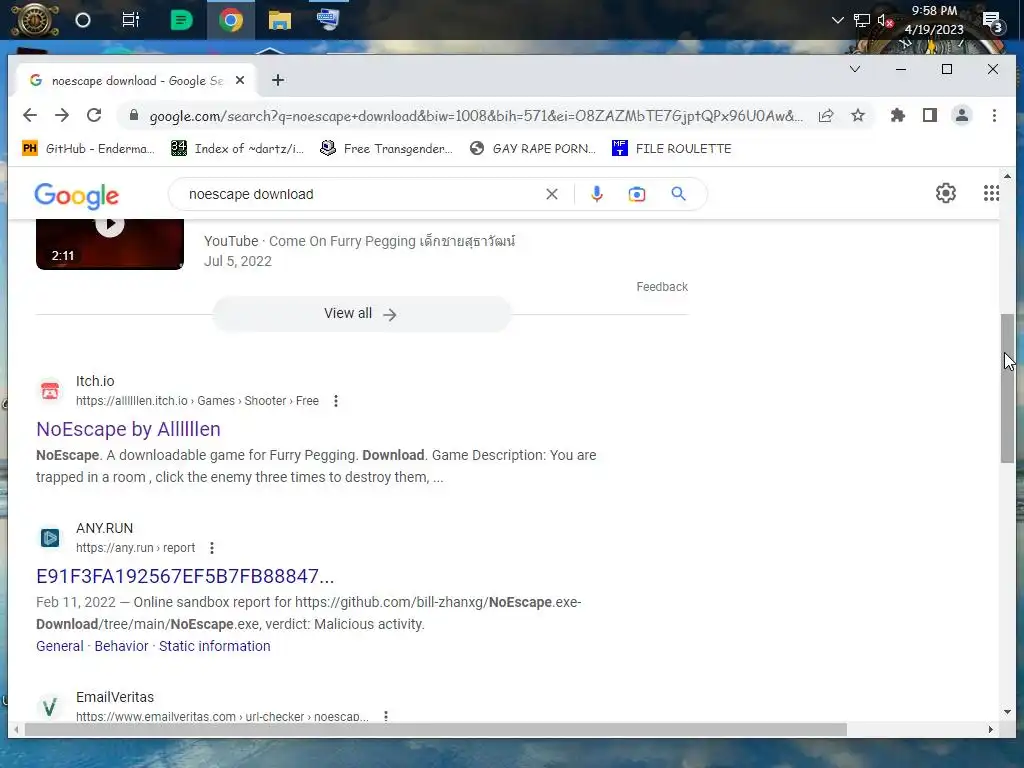The width and height of the screenshot is (1024, 768).
Task: Open Task View on the taskbar
Action: [131, 20]
